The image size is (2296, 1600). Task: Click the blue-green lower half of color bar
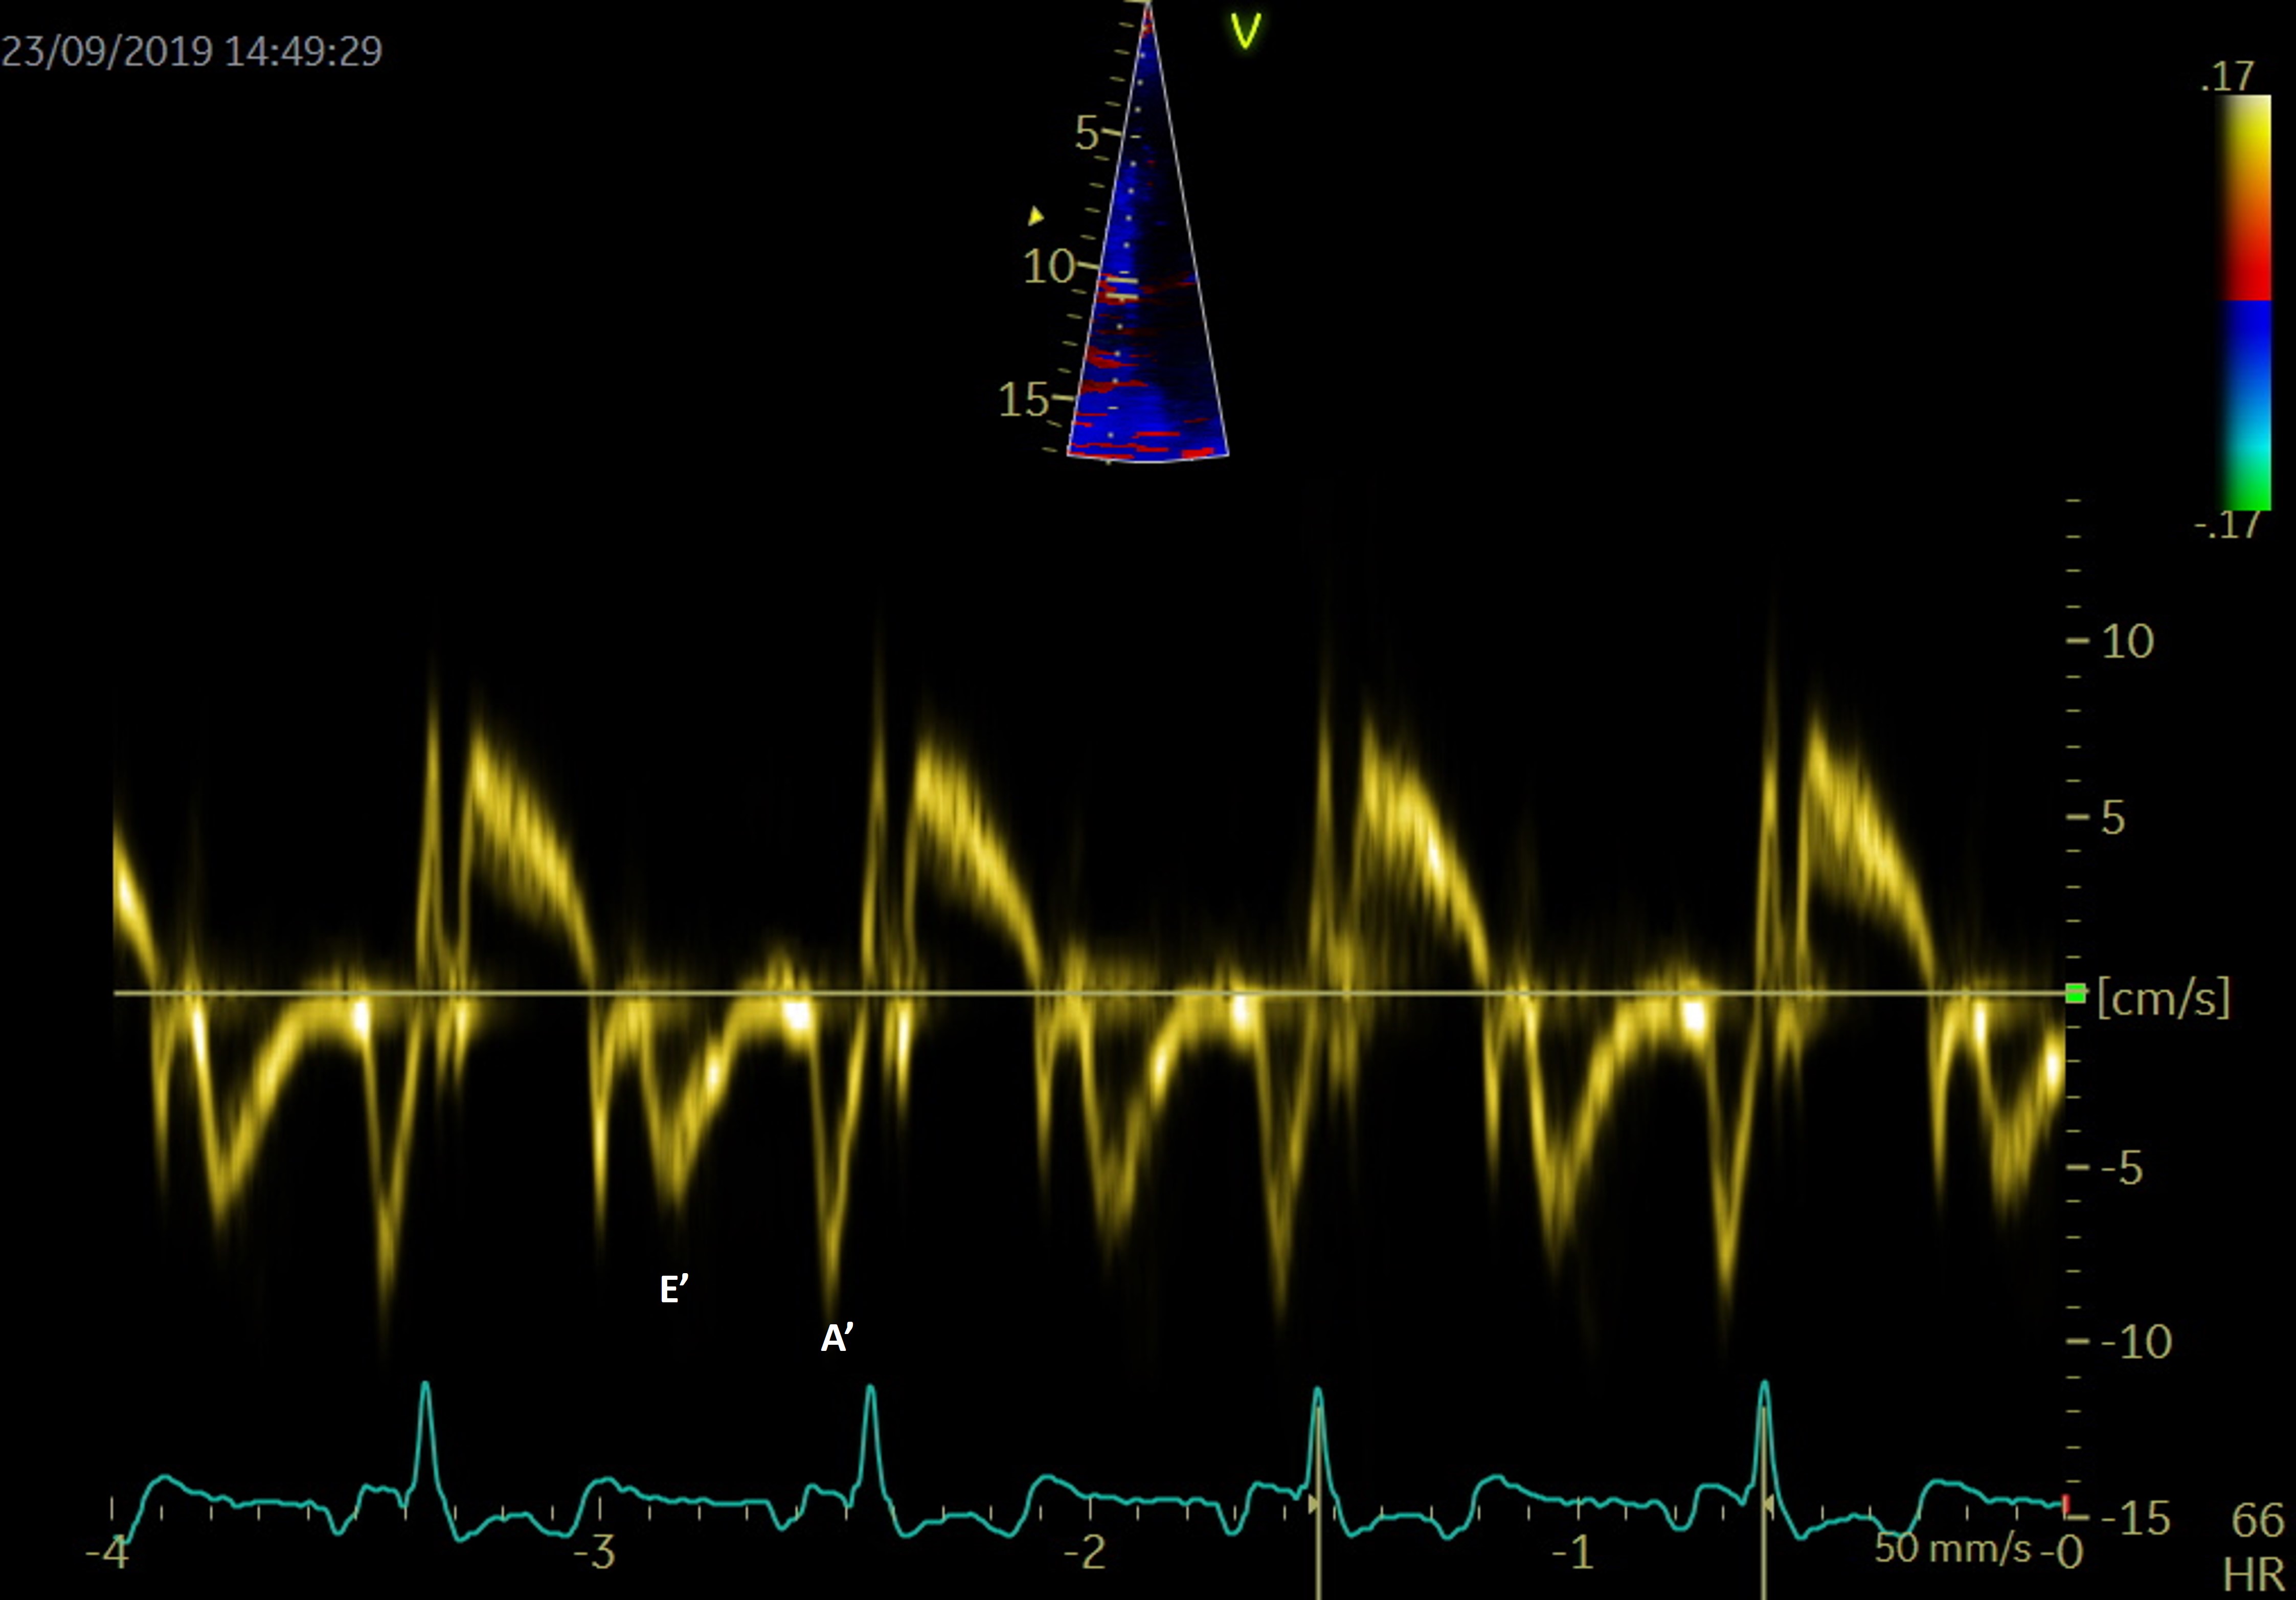click(2245, 405)
